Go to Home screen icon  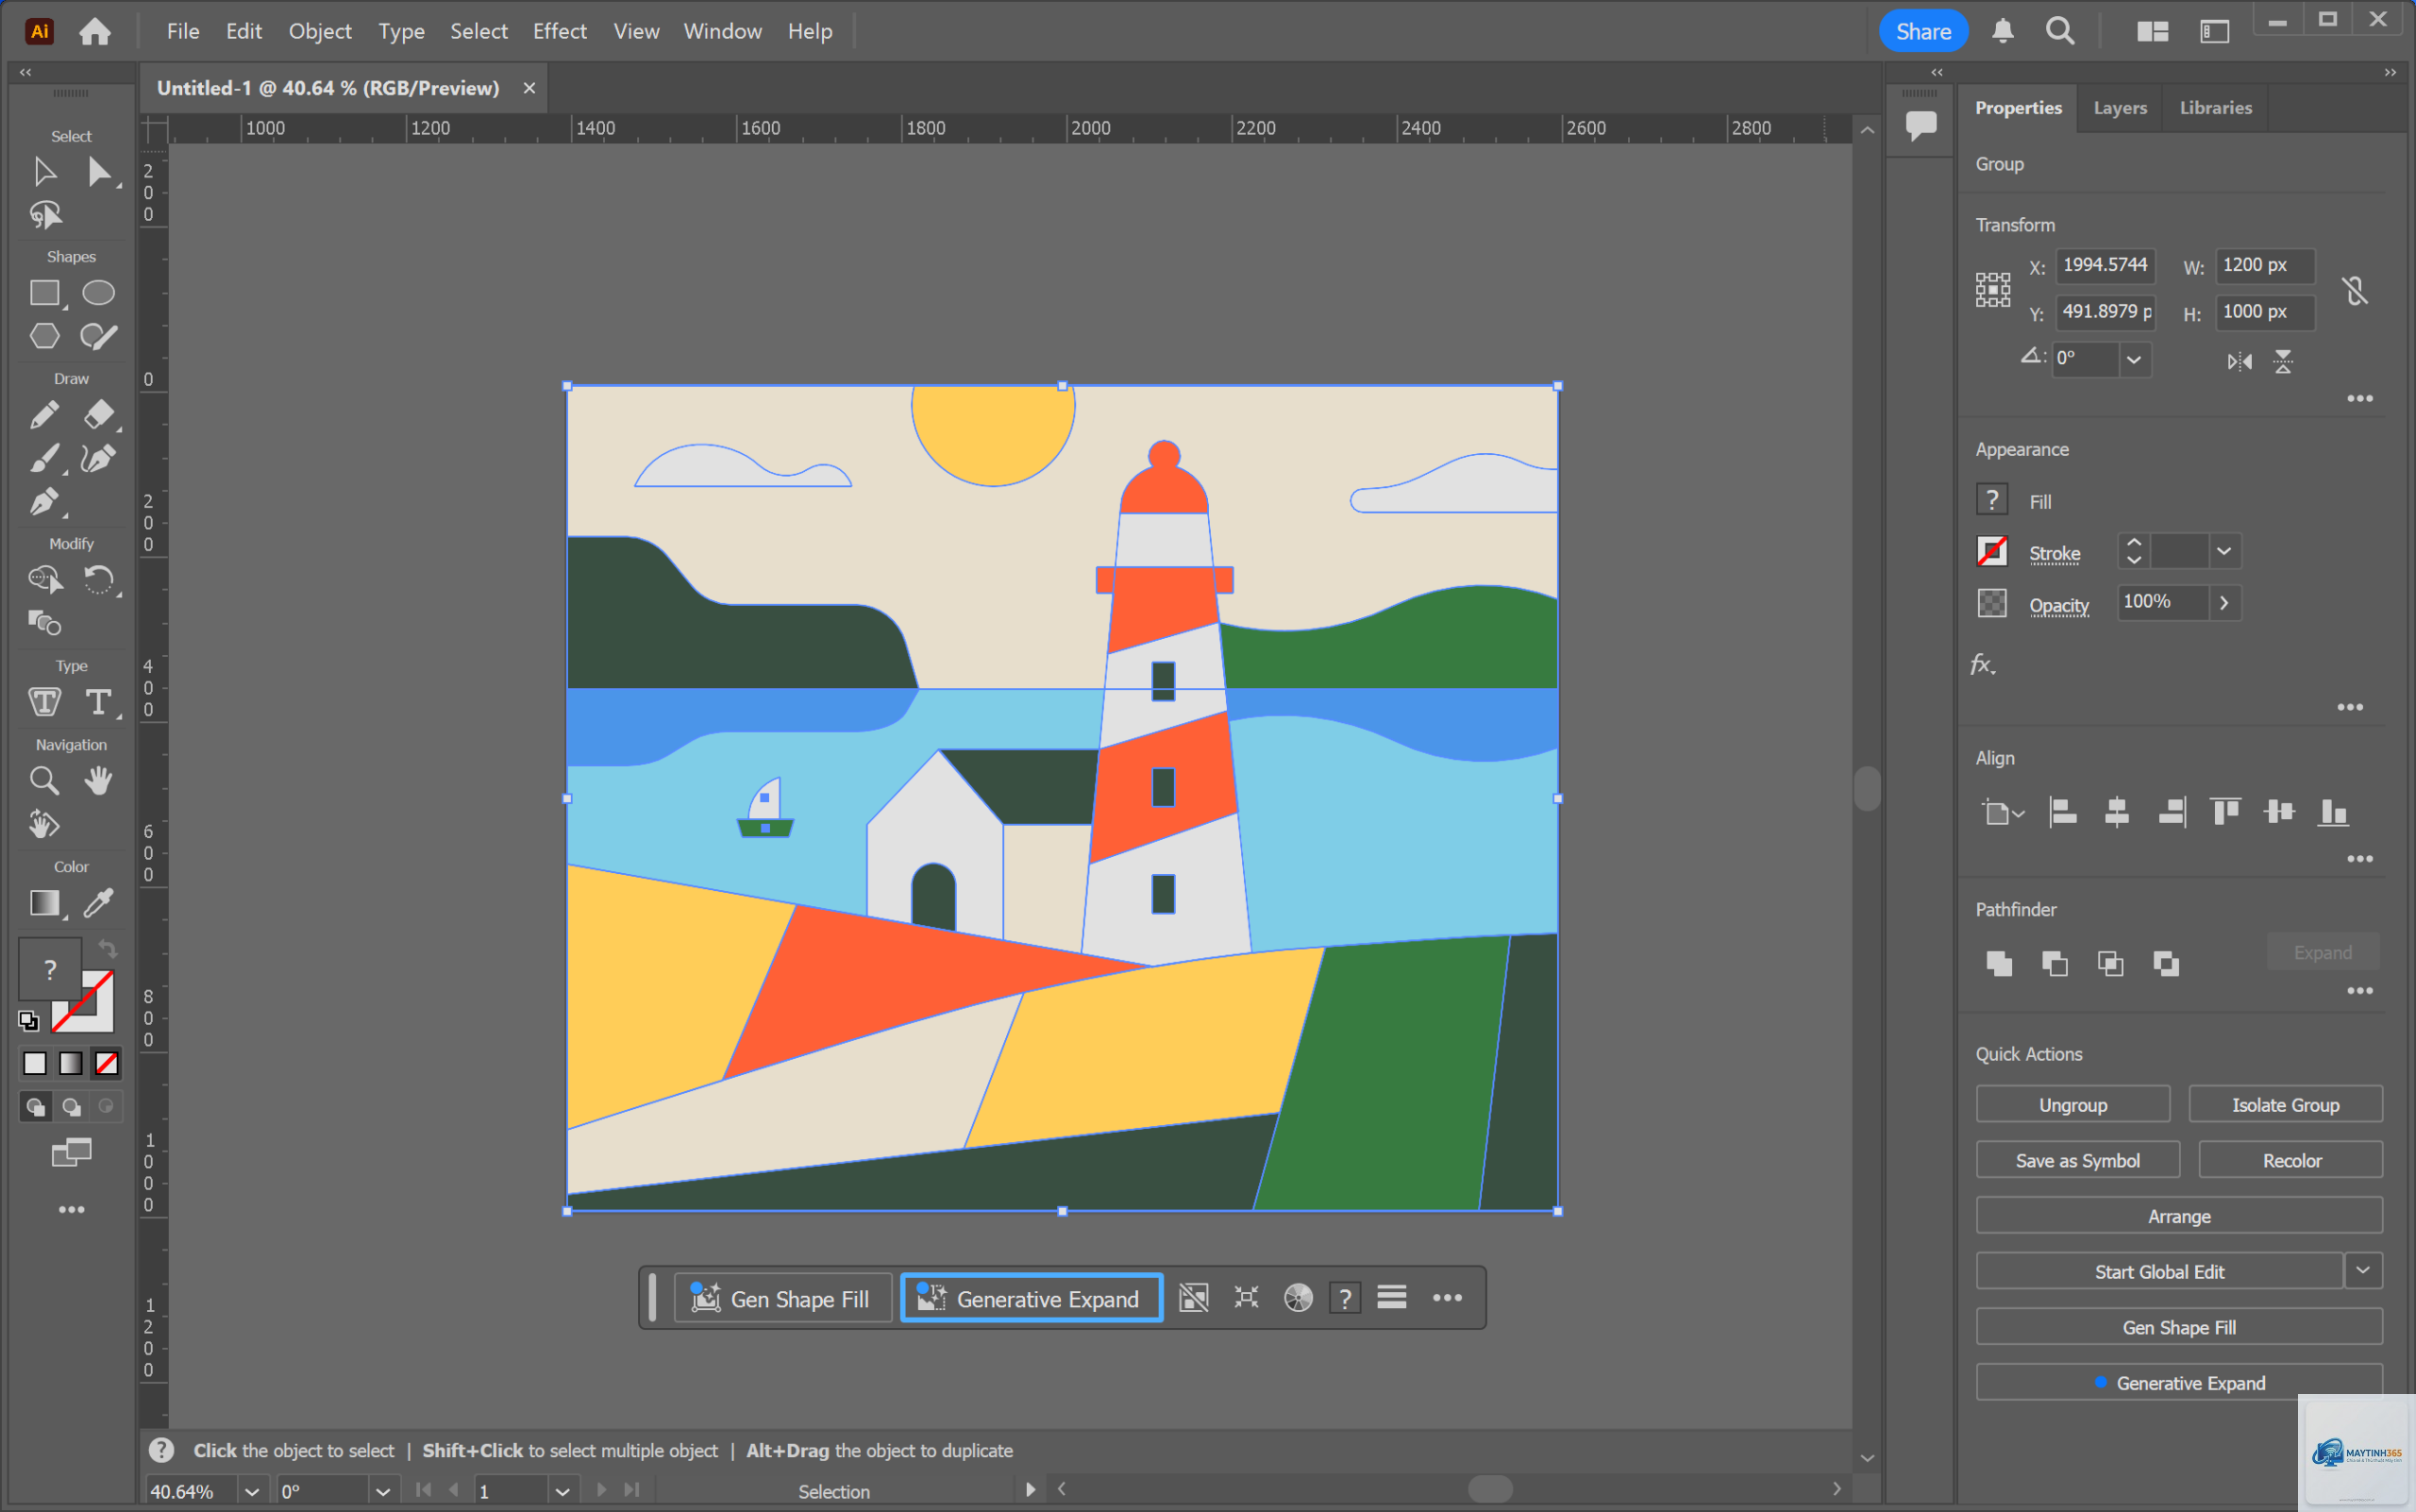[x=95, y=31]
